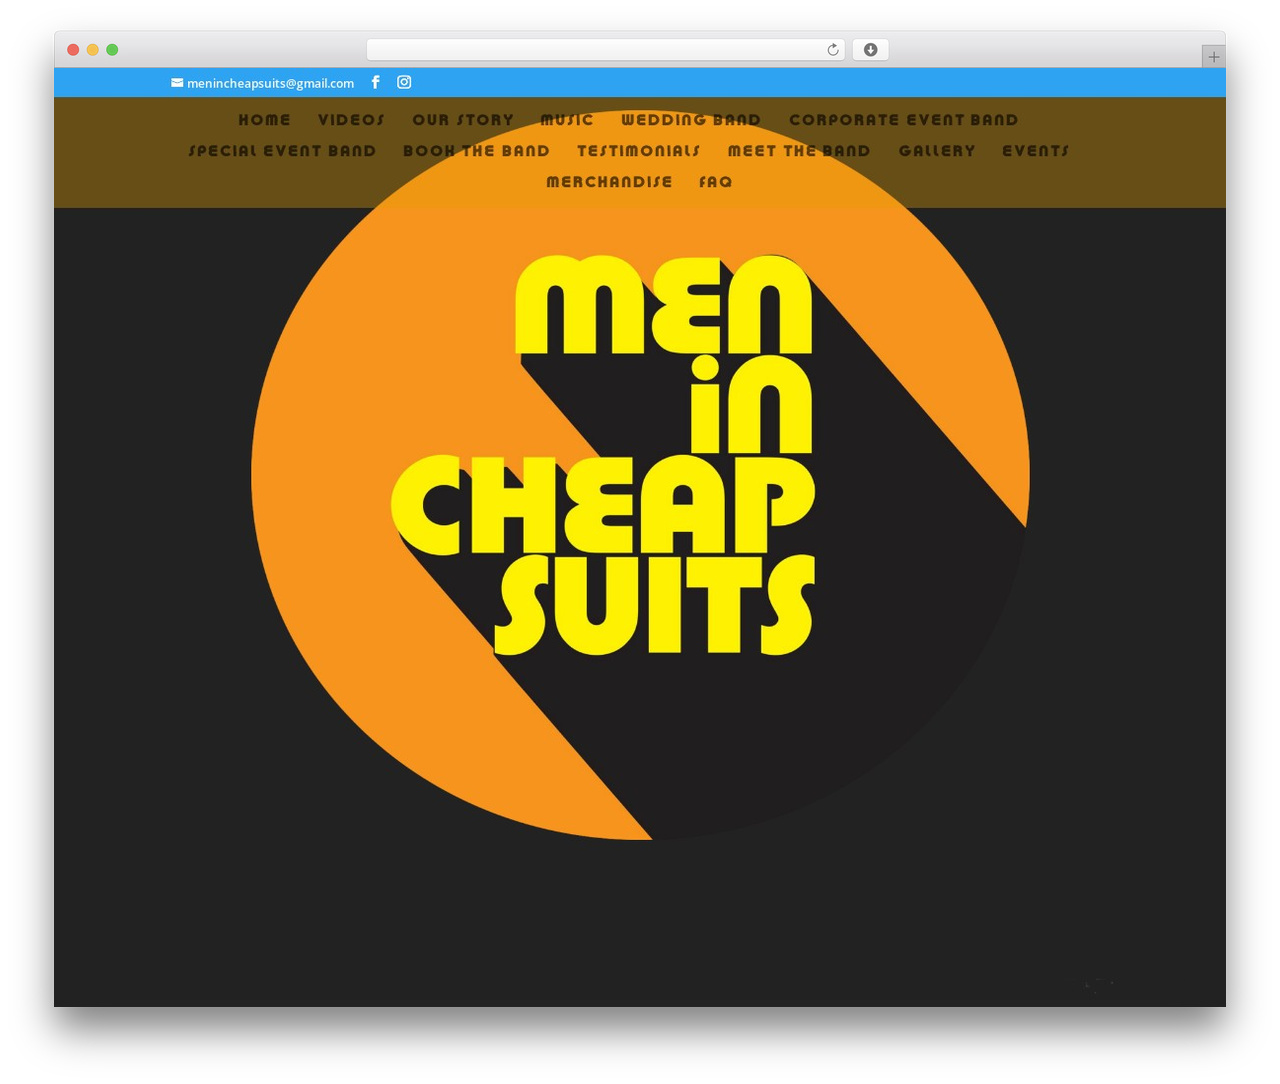
Task: Choose Book the Band
Action: click(476, 151)
